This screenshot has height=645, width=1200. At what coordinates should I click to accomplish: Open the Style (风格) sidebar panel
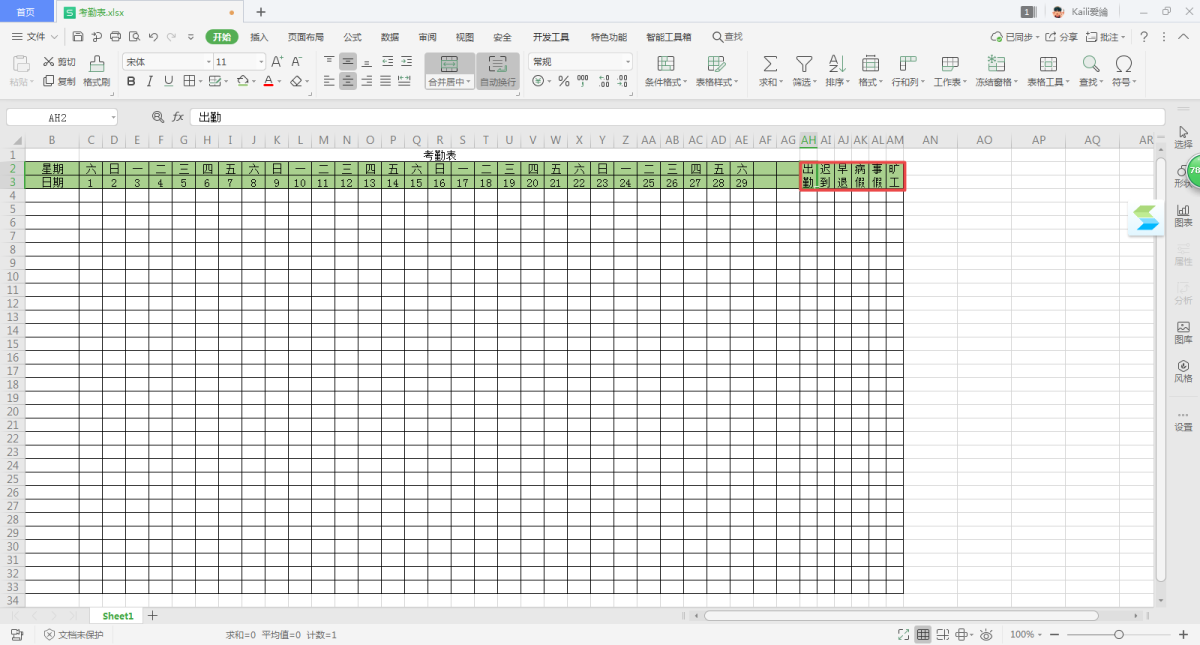(x=1183, y=371)
